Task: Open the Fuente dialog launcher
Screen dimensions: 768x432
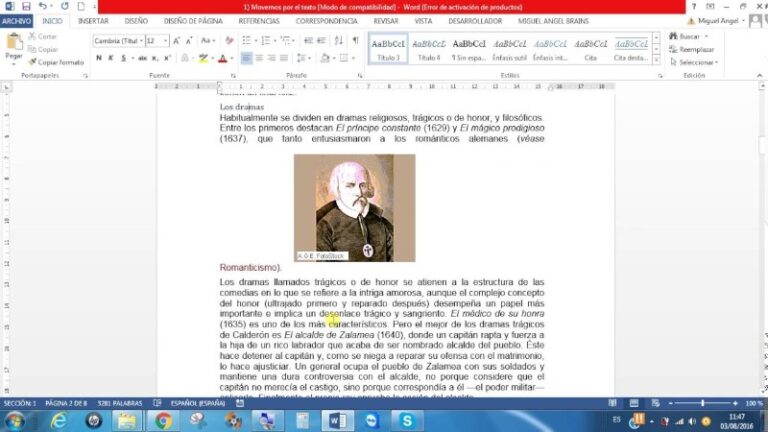Action: pos(233,76)
